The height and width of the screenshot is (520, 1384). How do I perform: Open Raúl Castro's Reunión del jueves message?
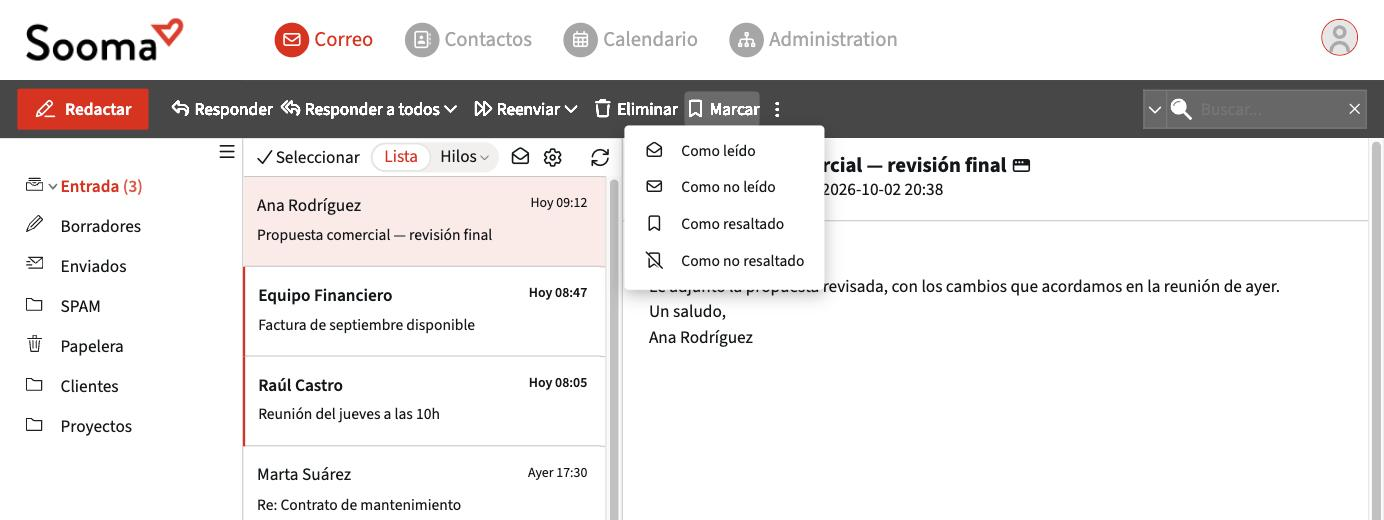click(424, 401)
